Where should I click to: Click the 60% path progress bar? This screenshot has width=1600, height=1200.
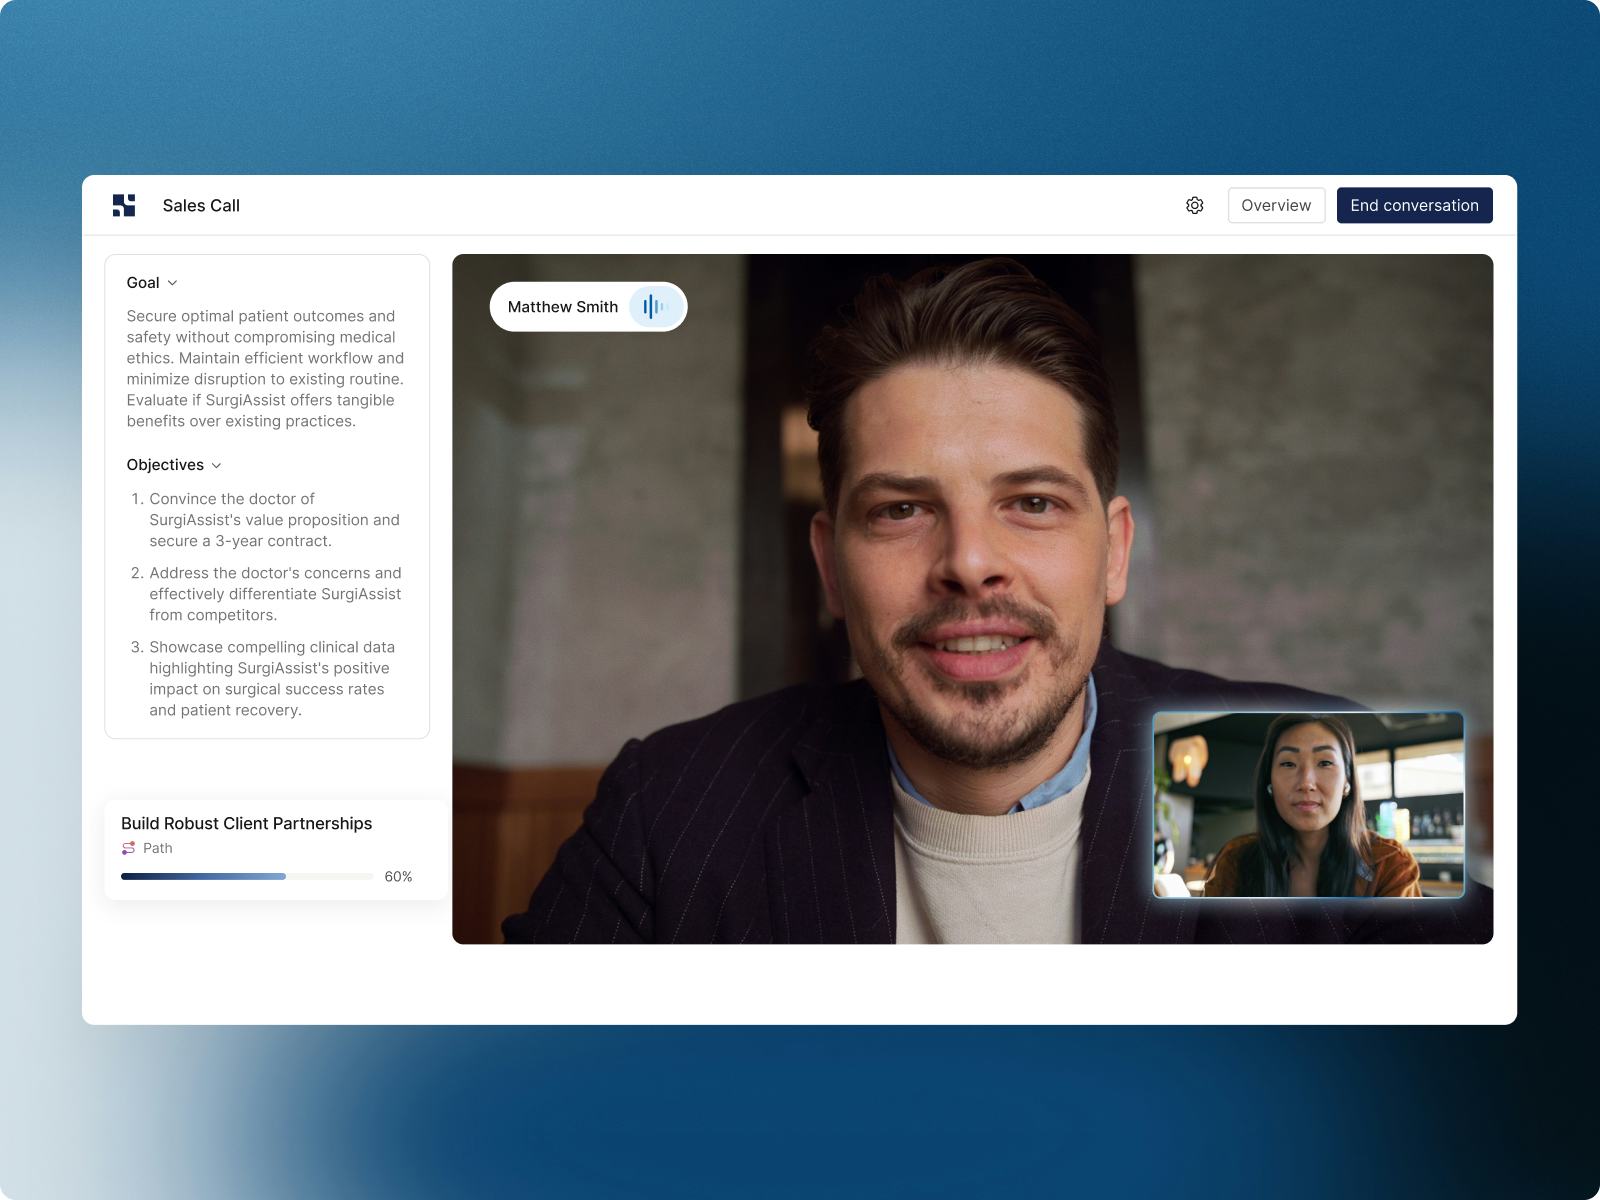click(x=247, y=876)
